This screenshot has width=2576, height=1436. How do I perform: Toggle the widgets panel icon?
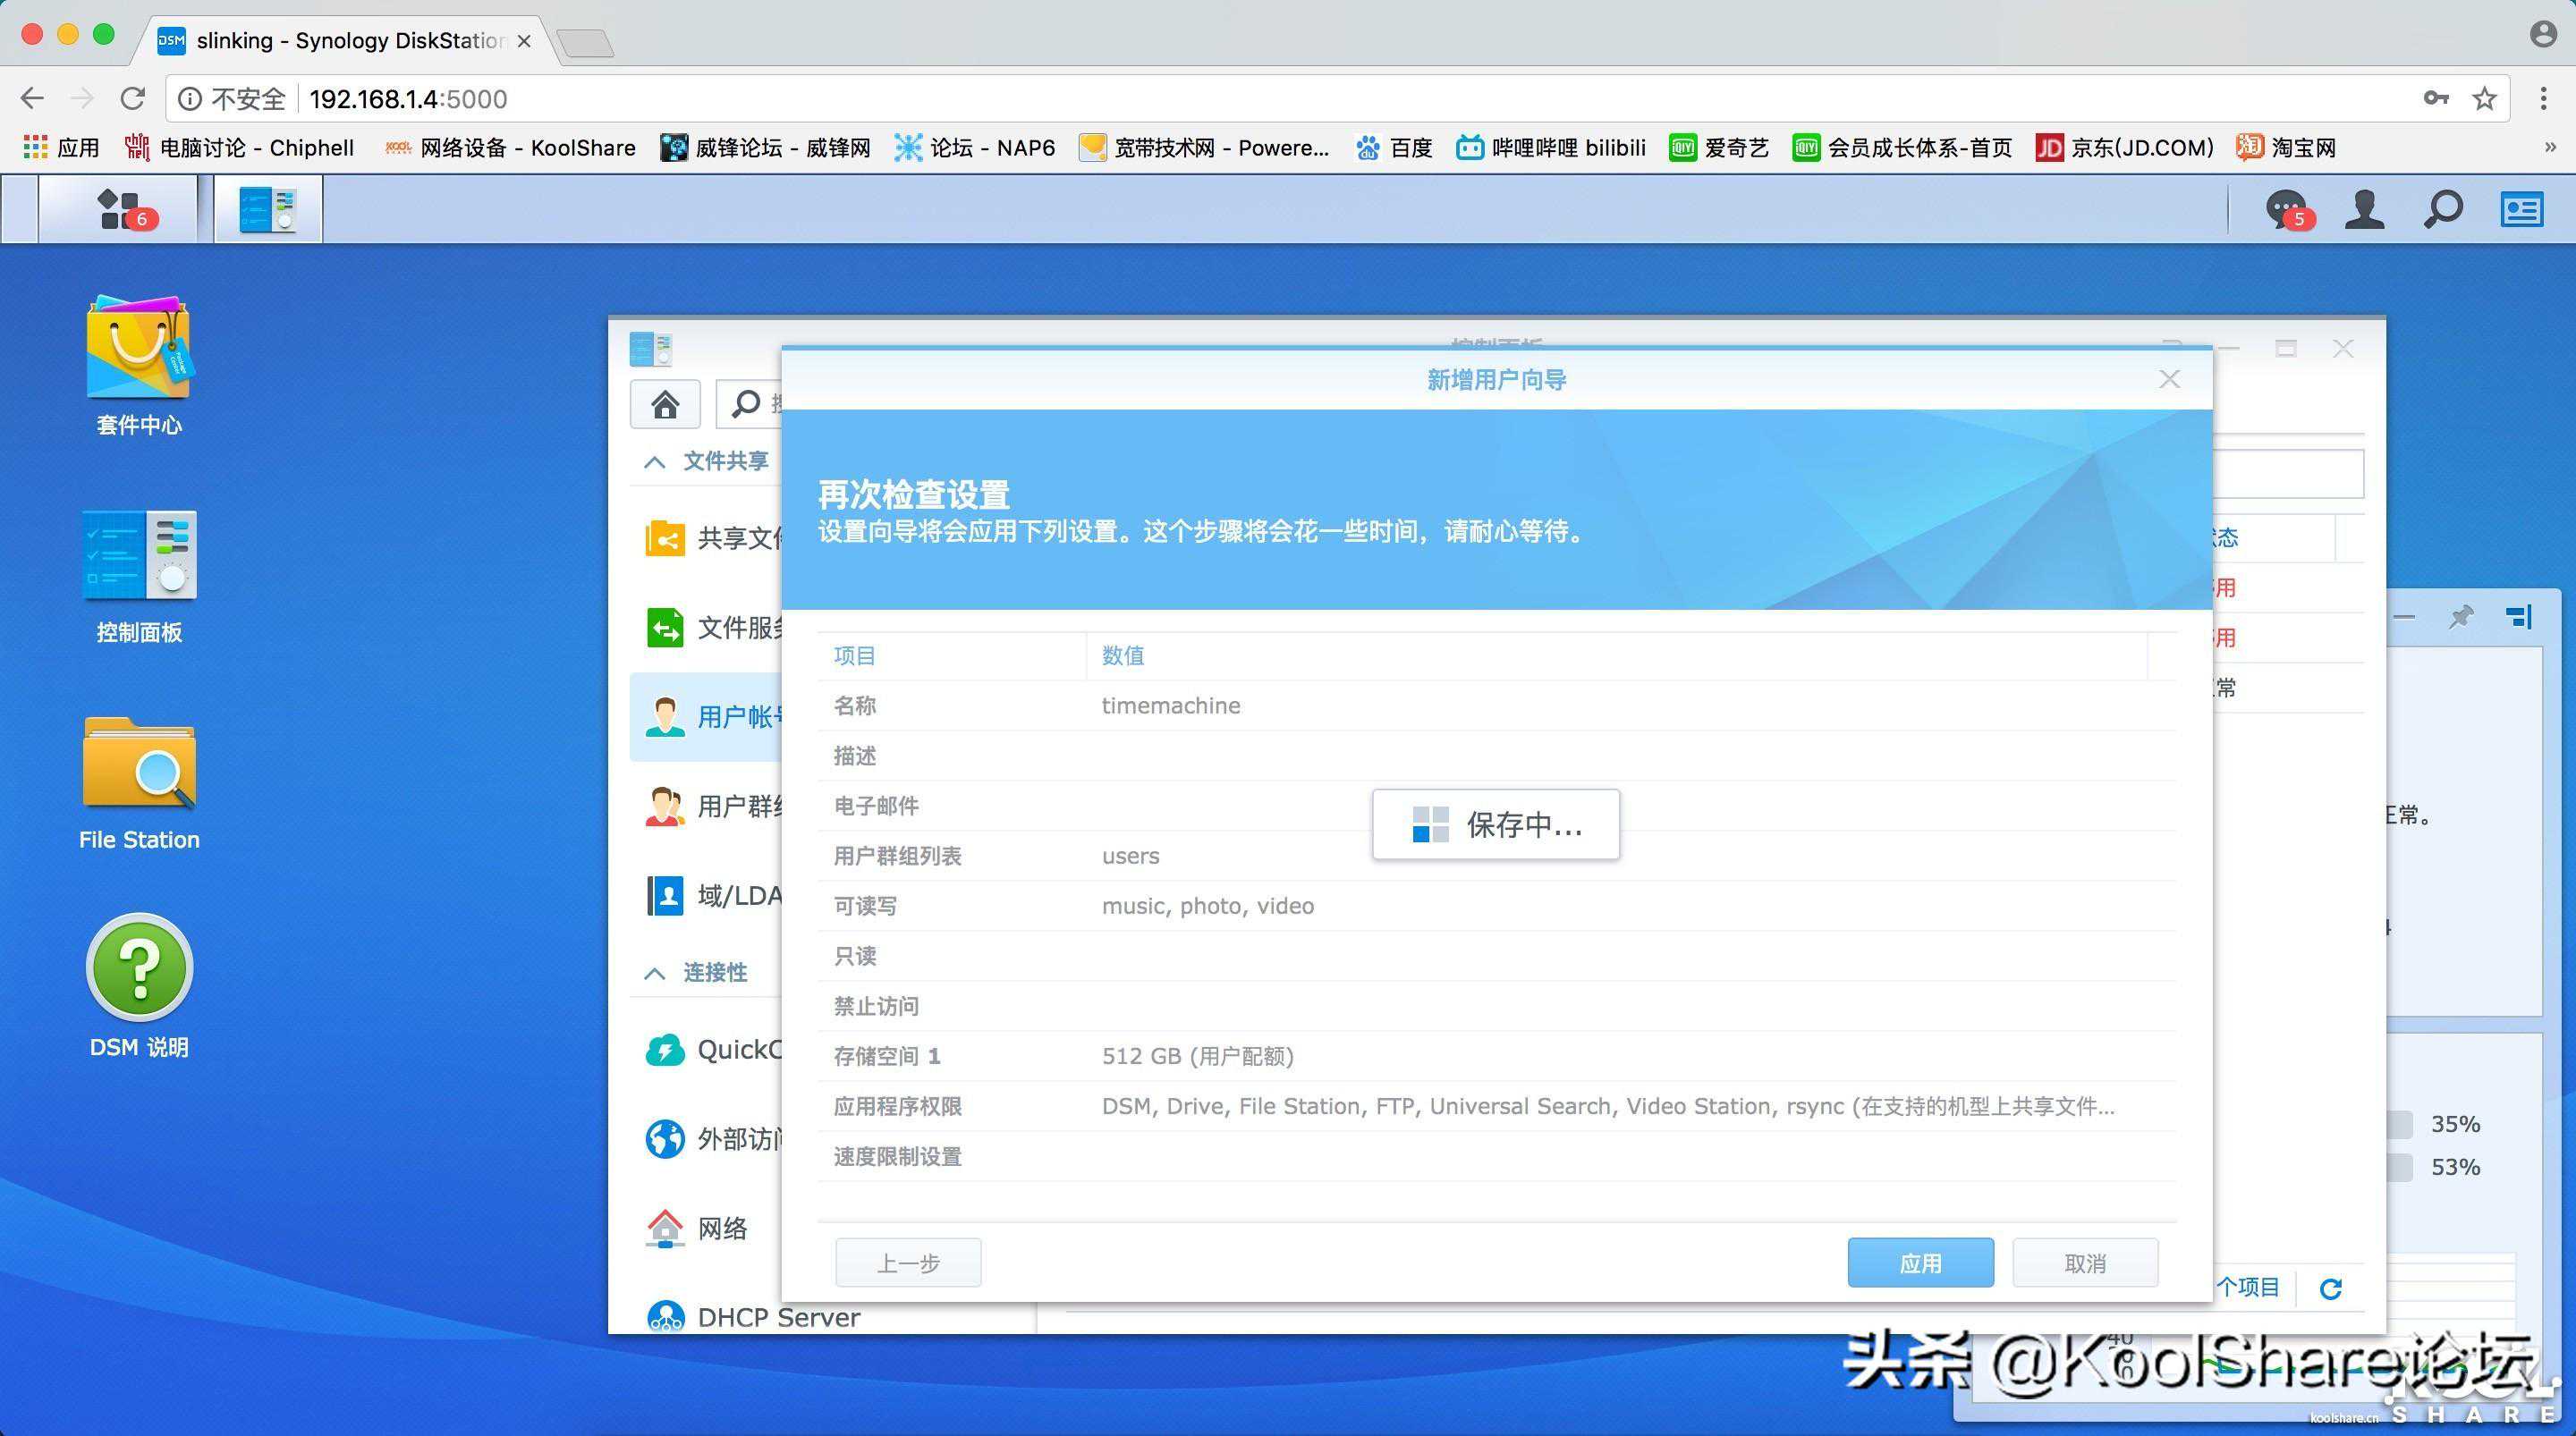2521,210
